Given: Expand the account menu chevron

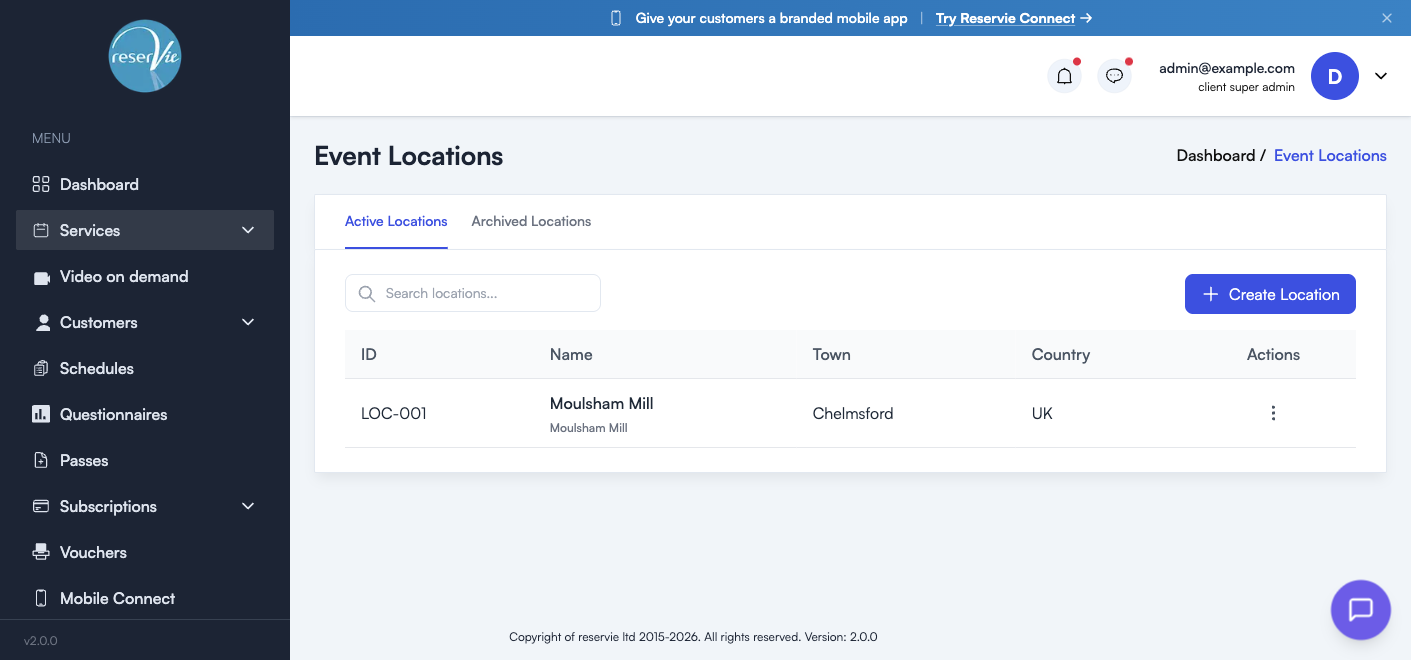Looking at the screenshot, I should click(x=1381, y=76).
